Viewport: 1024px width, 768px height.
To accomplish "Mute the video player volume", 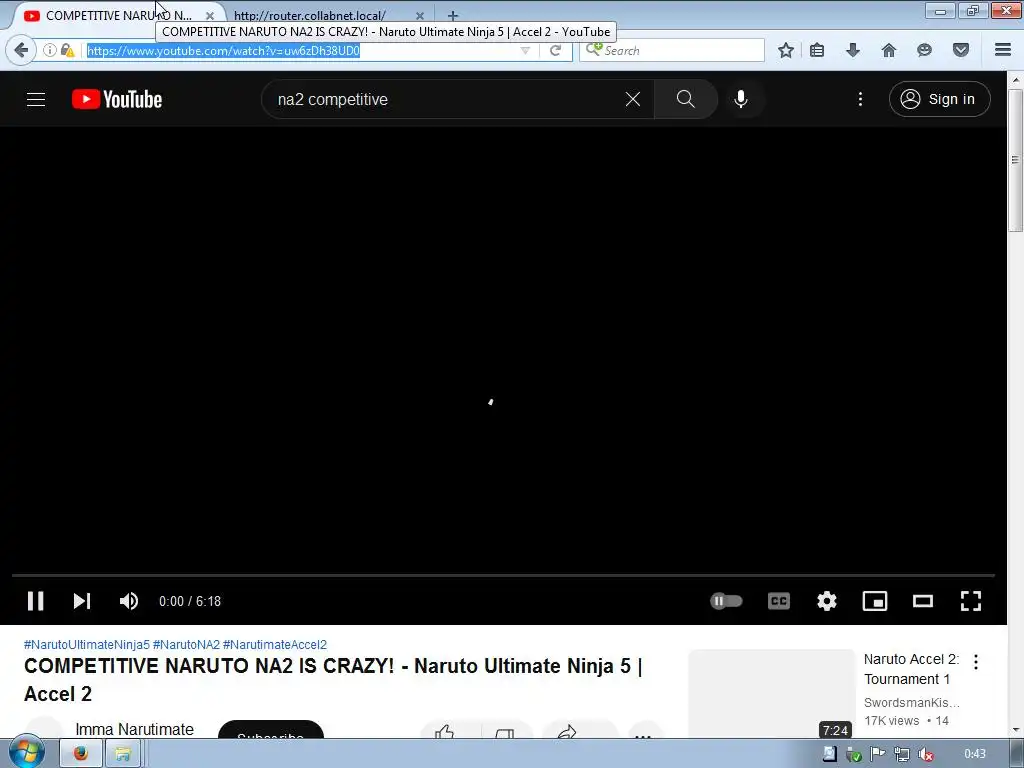I will pos(129,601).
